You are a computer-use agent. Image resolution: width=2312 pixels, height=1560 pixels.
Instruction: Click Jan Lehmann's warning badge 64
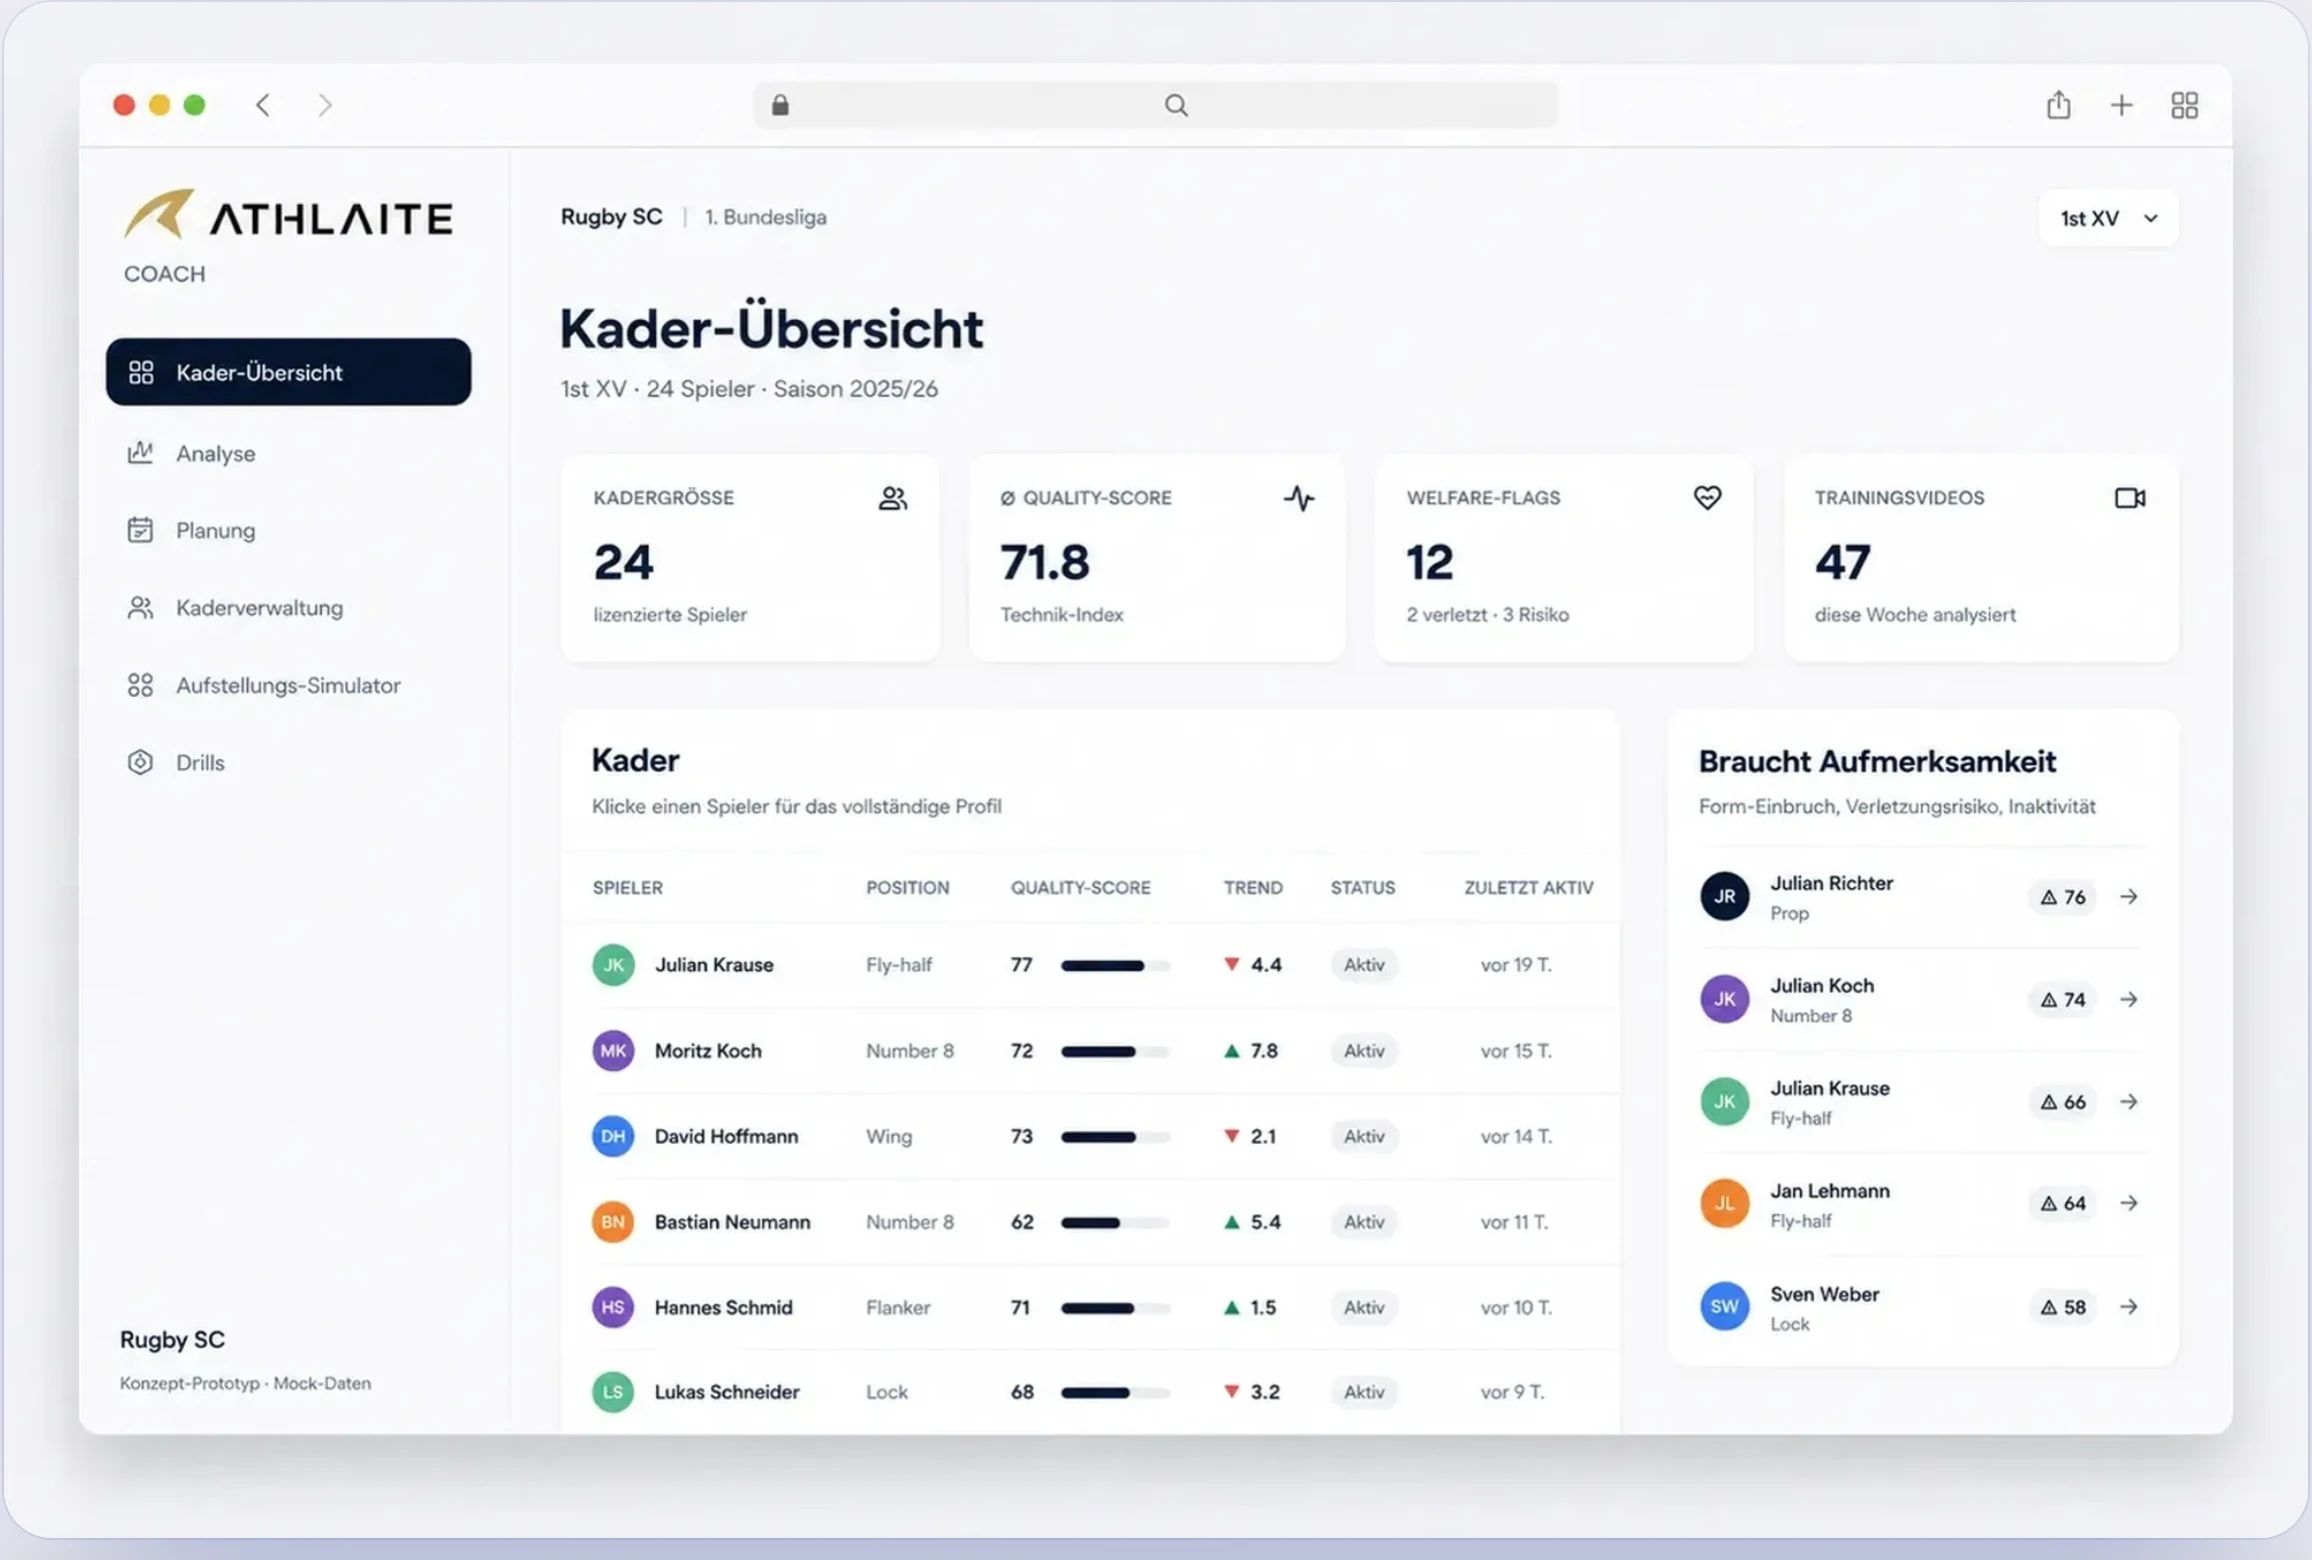[2062, 1203]
